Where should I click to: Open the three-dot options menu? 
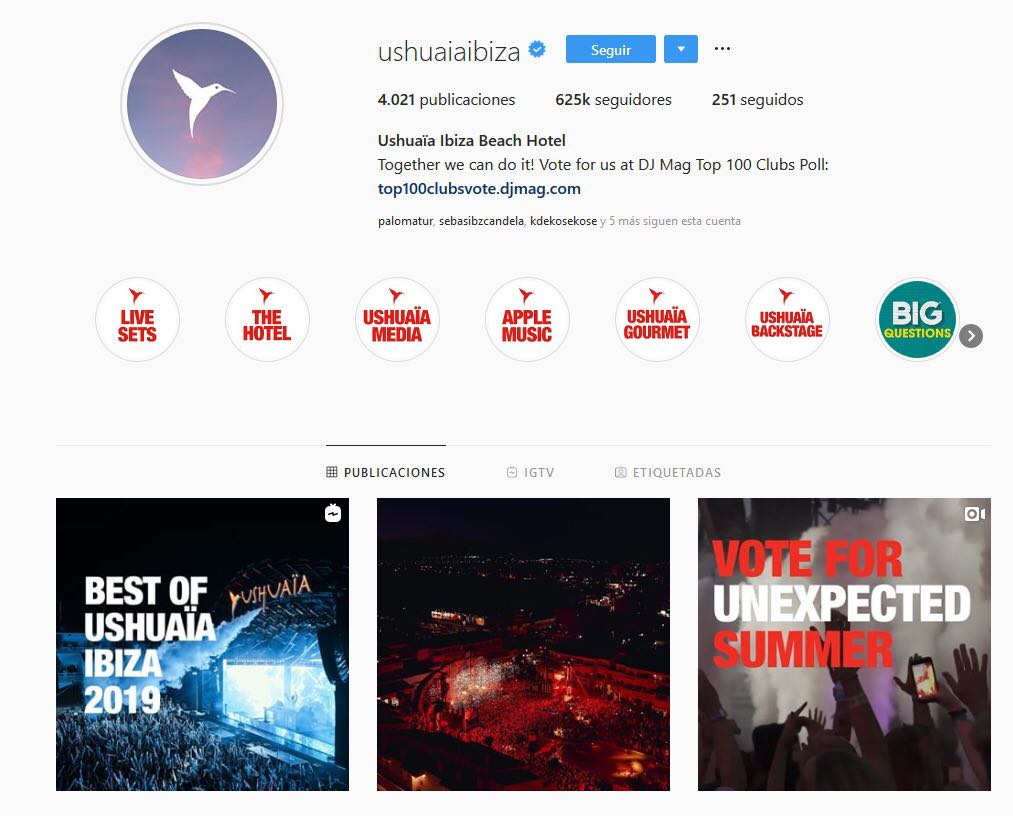click(x=722, y=49)
